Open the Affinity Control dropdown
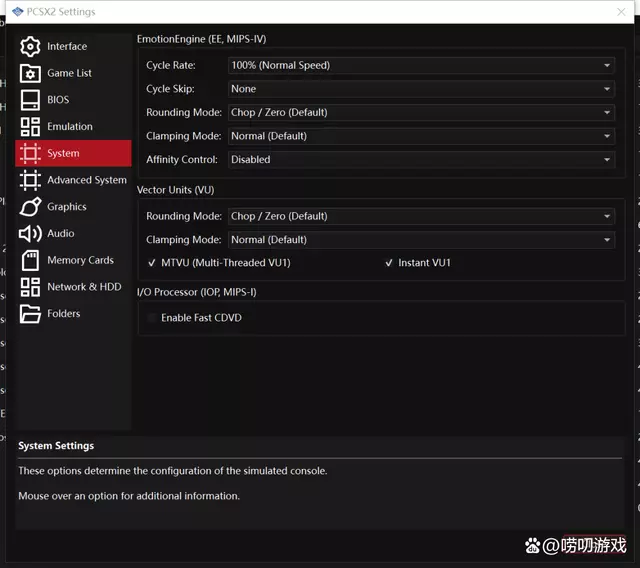 [421, 160]
